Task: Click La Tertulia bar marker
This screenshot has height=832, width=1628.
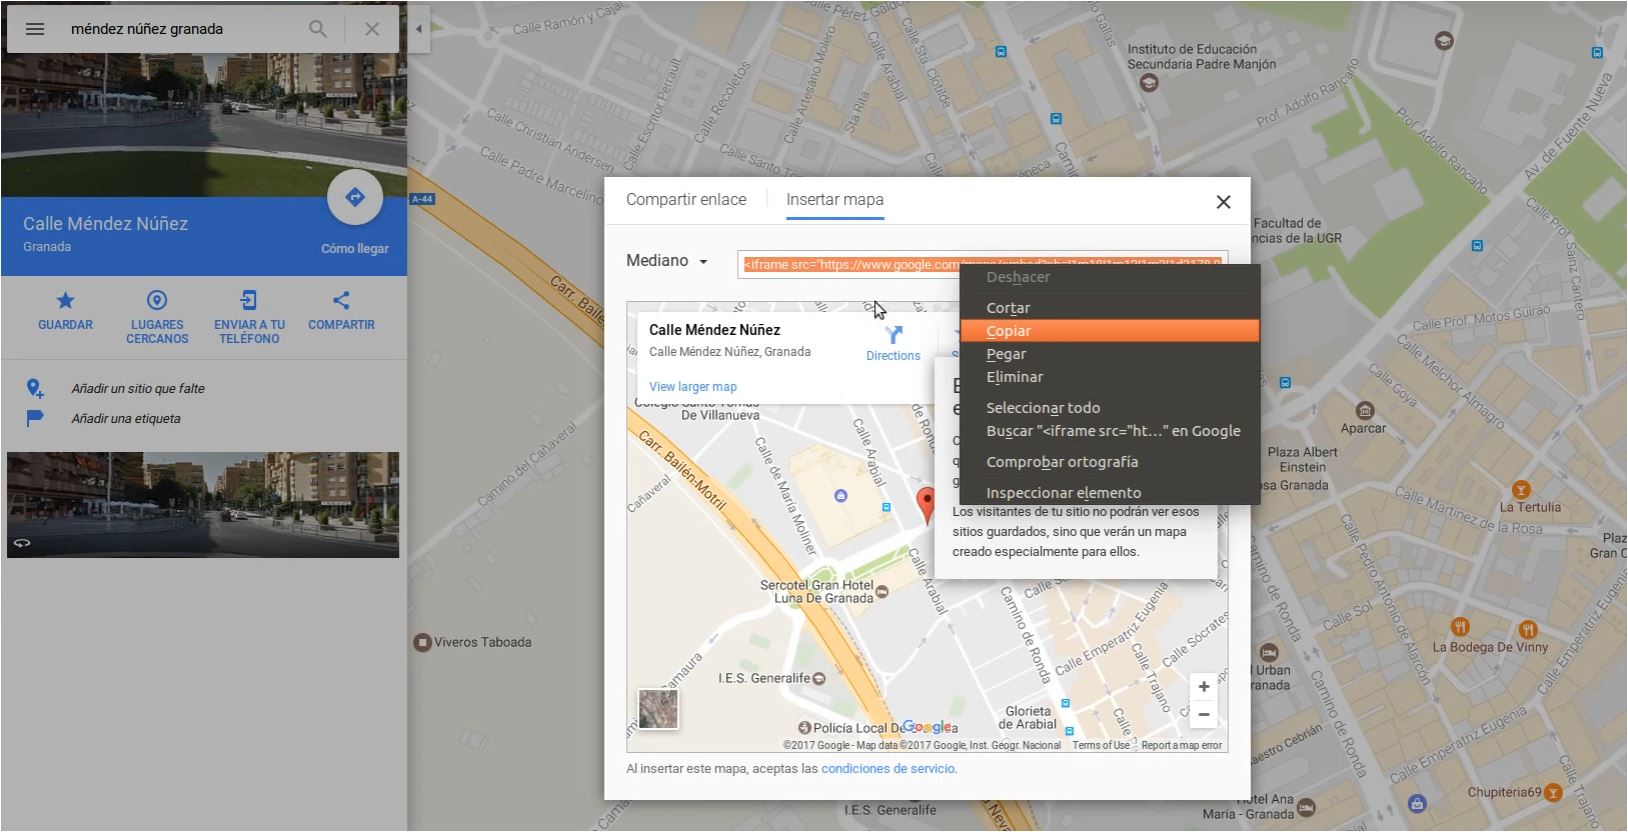Action: (1521, 489)
